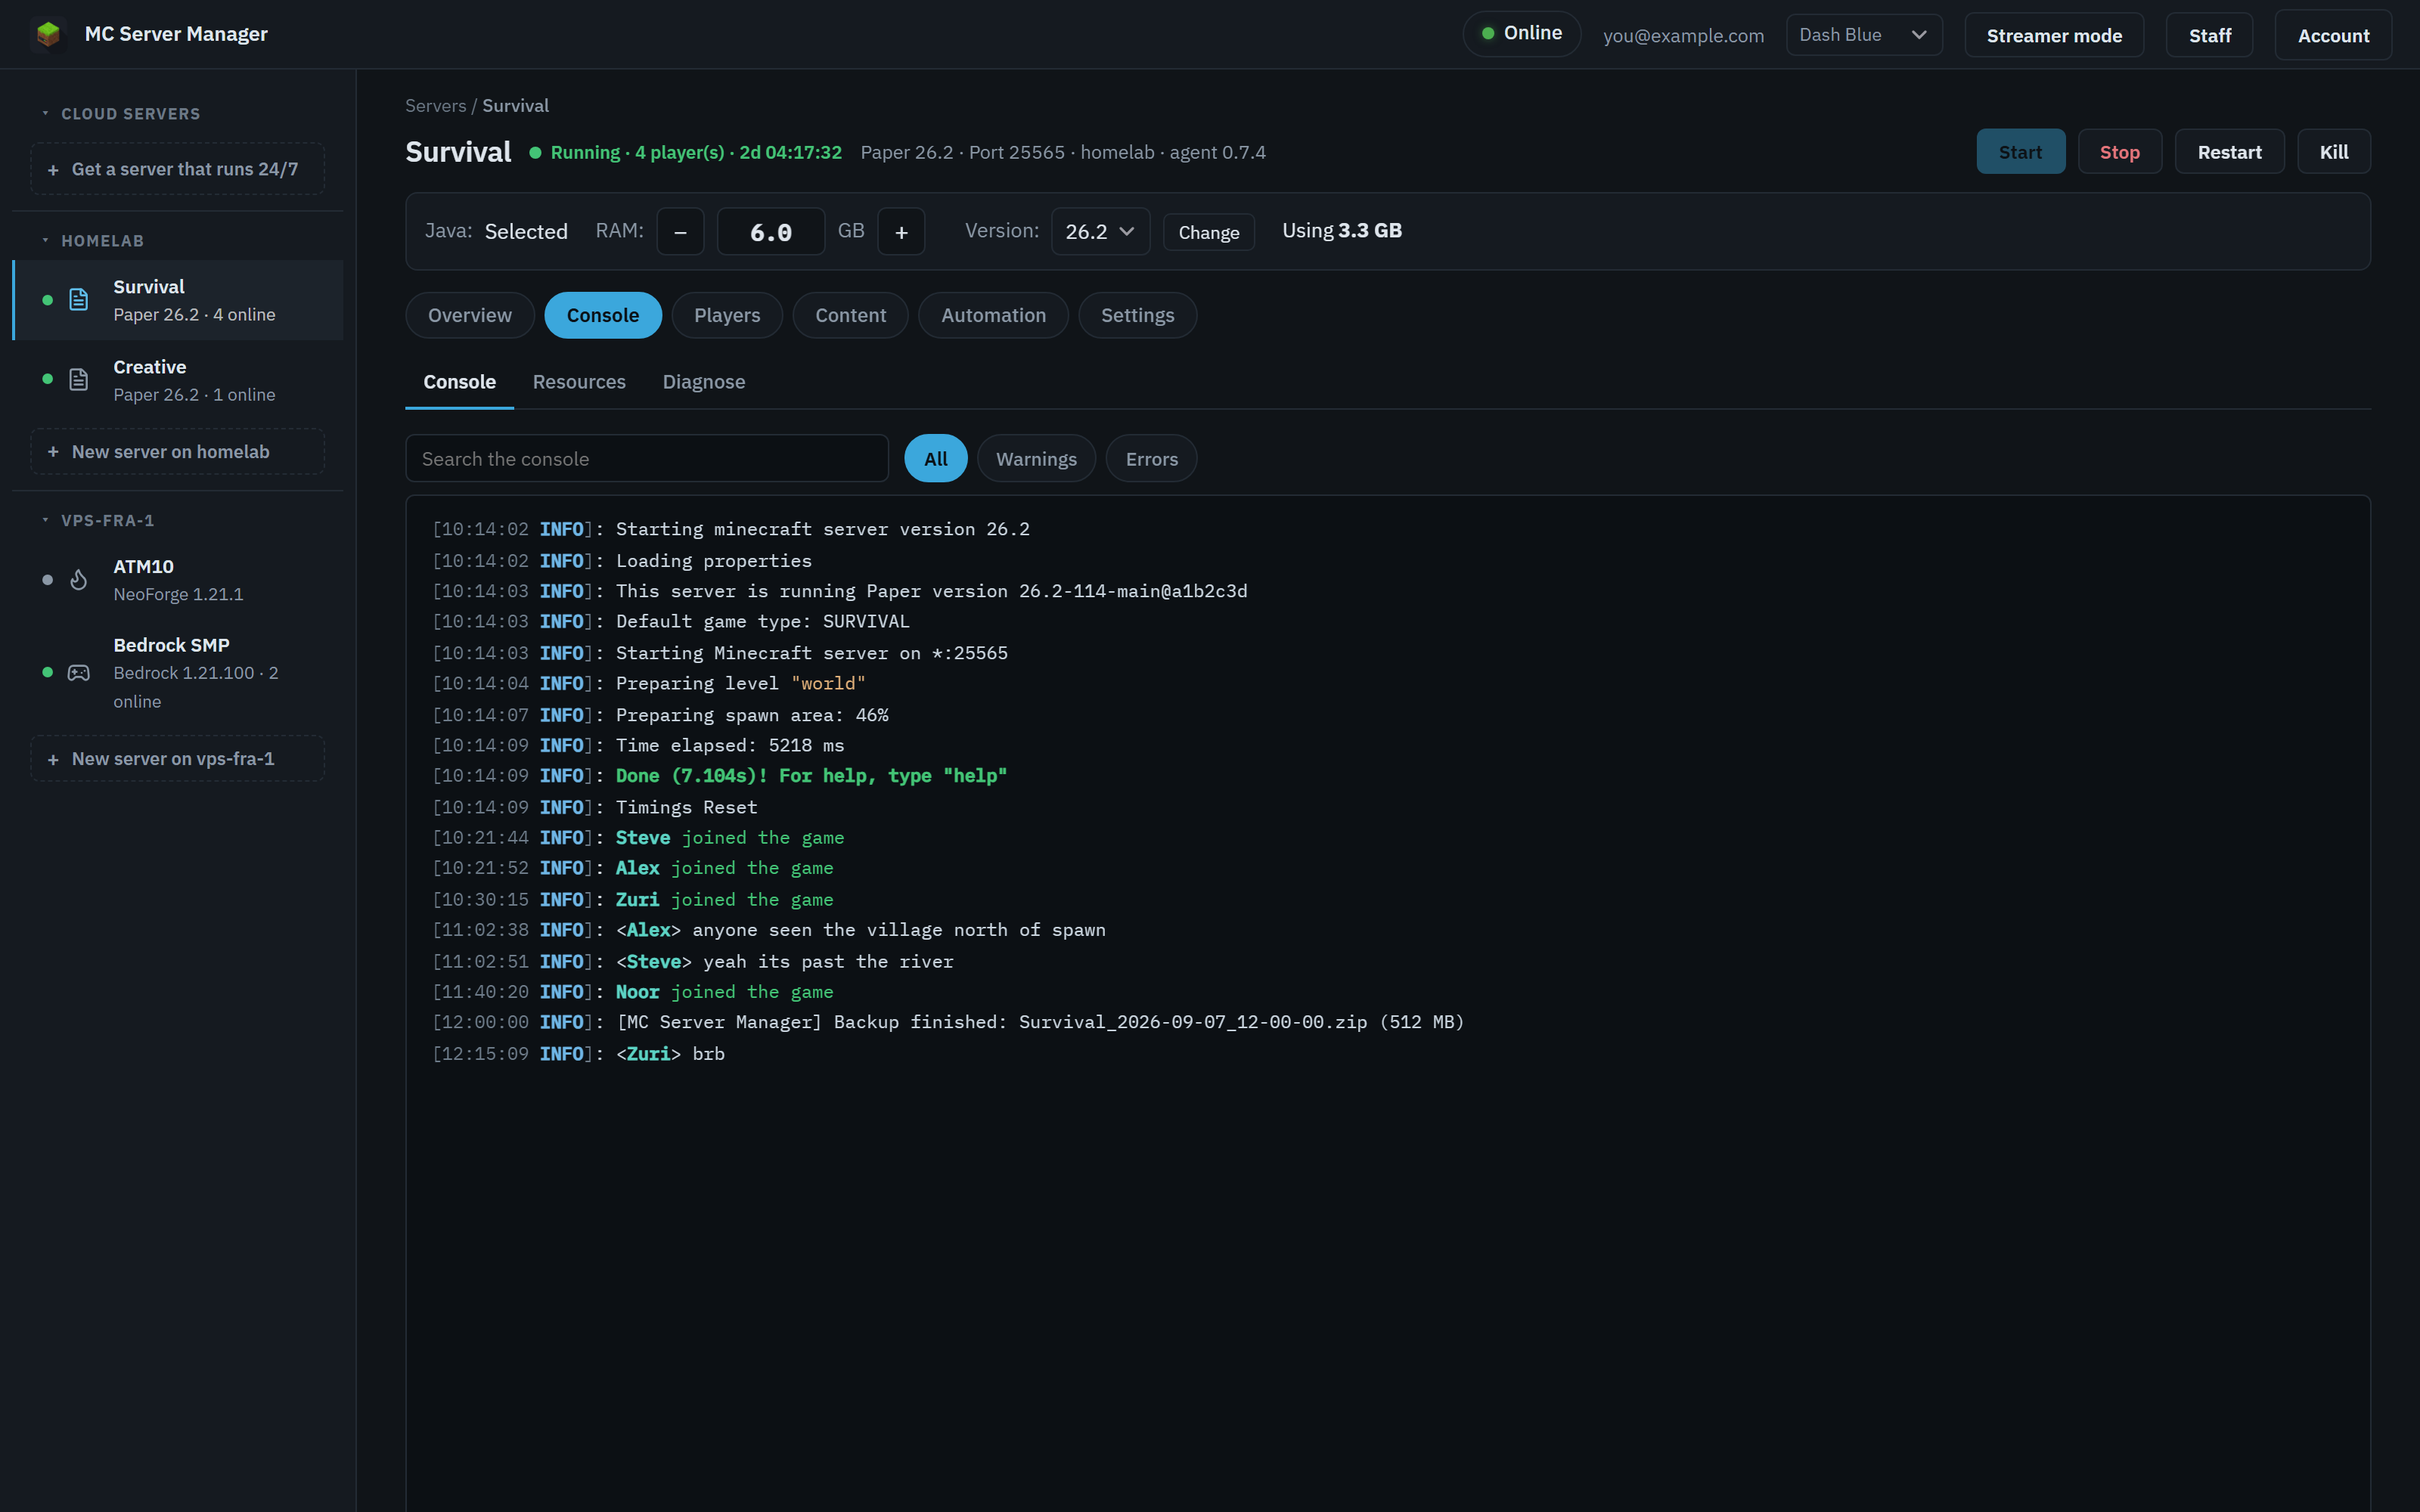Click the Noor joined the game line

(633, 992)
